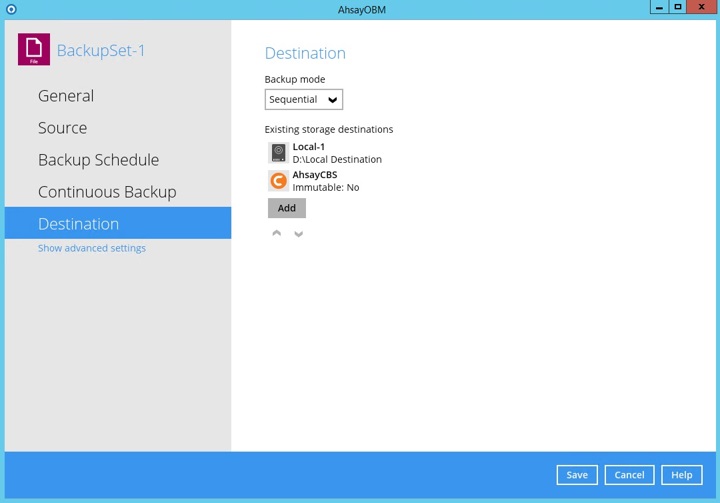
Task: Open the Continuous Backup section
Action: (107, 192)
